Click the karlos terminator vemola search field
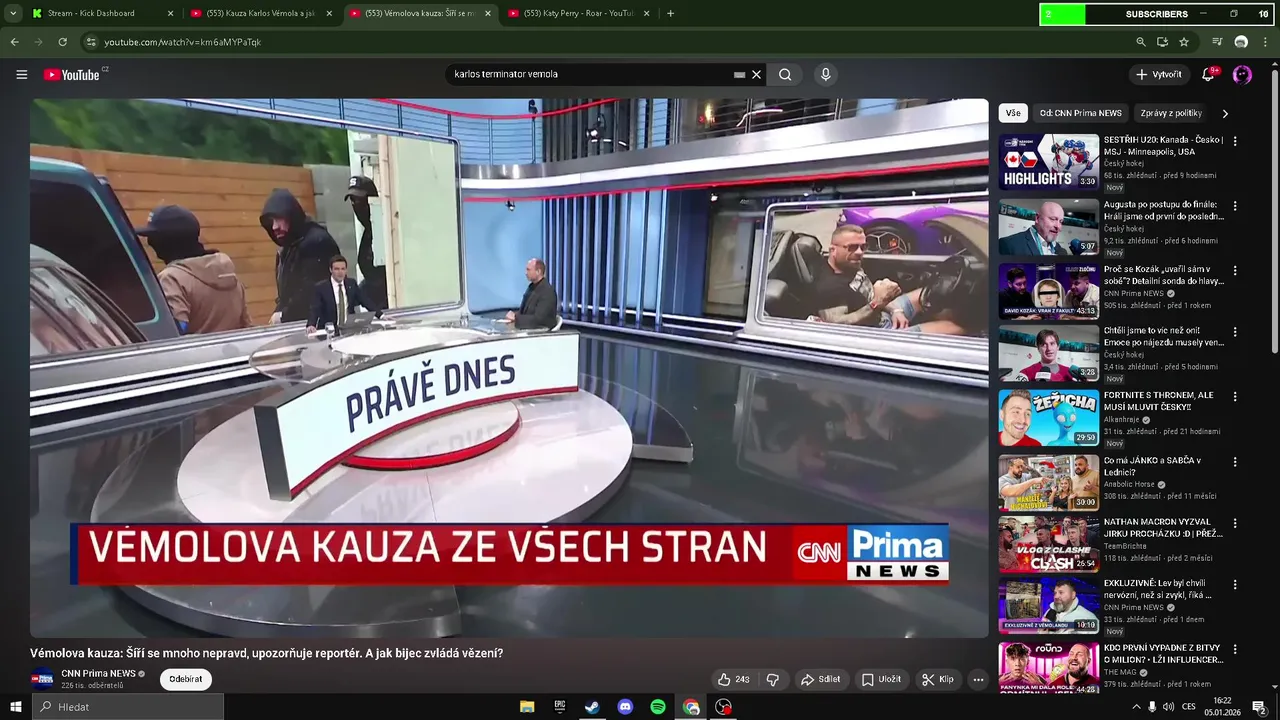 pyautogui.click(x=590, y=74)
